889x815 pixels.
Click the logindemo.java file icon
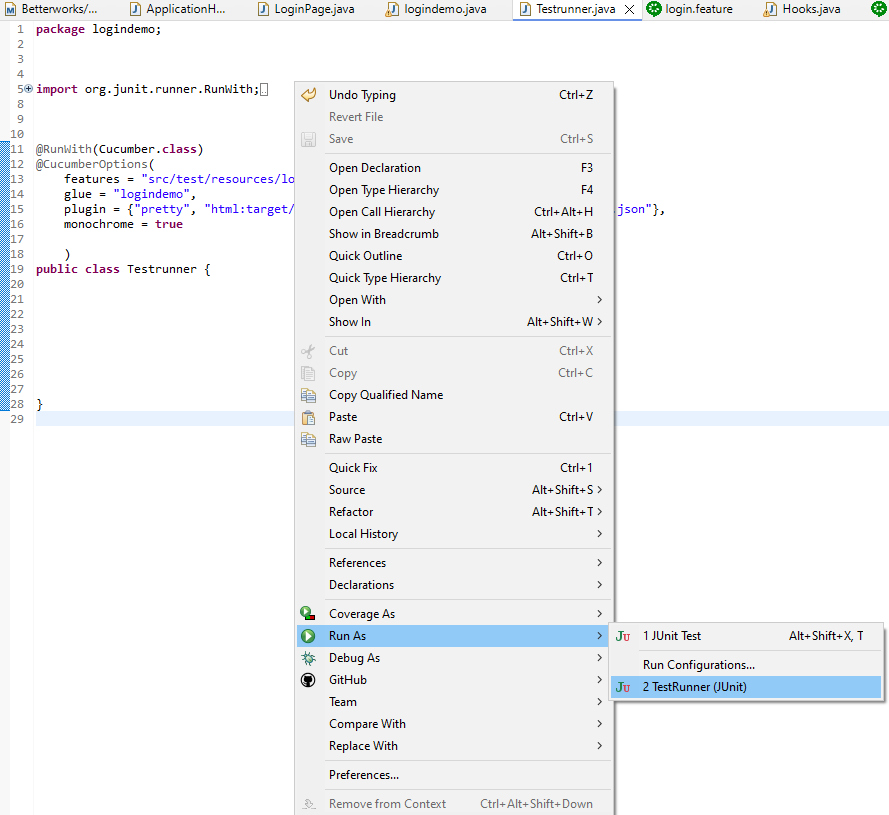tap(391, 9)
